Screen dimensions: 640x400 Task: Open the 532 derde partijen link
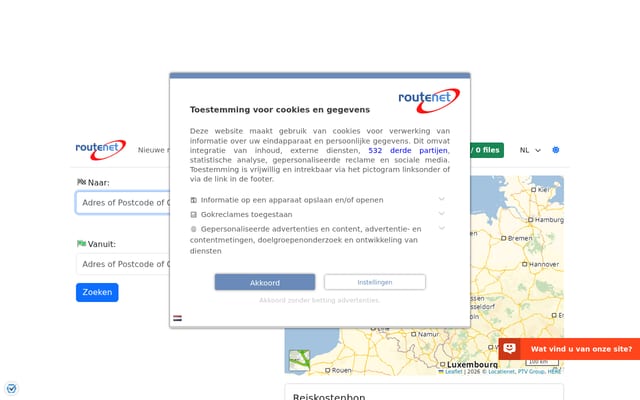(x=408, y=150)
